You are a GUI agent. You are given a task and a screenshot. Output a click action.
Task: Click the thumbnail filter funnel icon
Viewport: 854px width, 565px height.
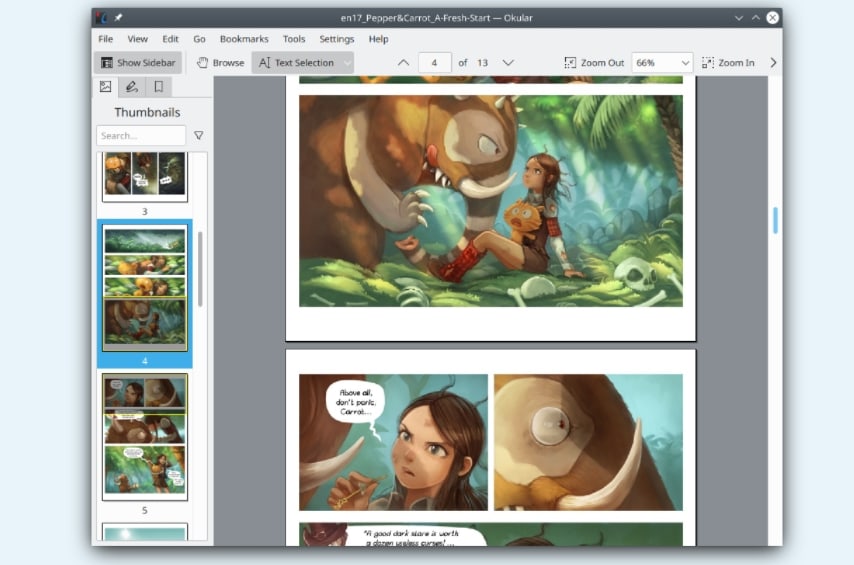click(199, 136)
